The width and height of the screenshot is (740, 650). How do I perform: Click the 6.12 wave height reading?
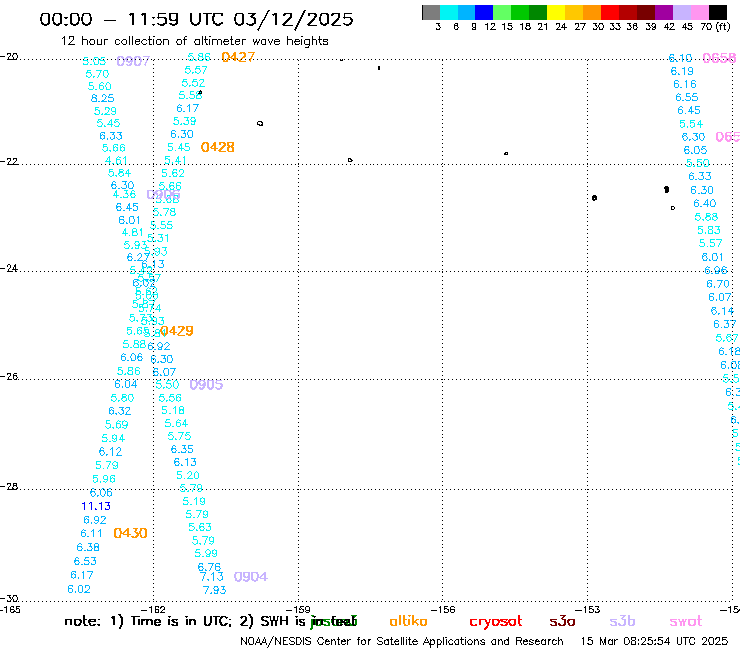tap(110, 452)
